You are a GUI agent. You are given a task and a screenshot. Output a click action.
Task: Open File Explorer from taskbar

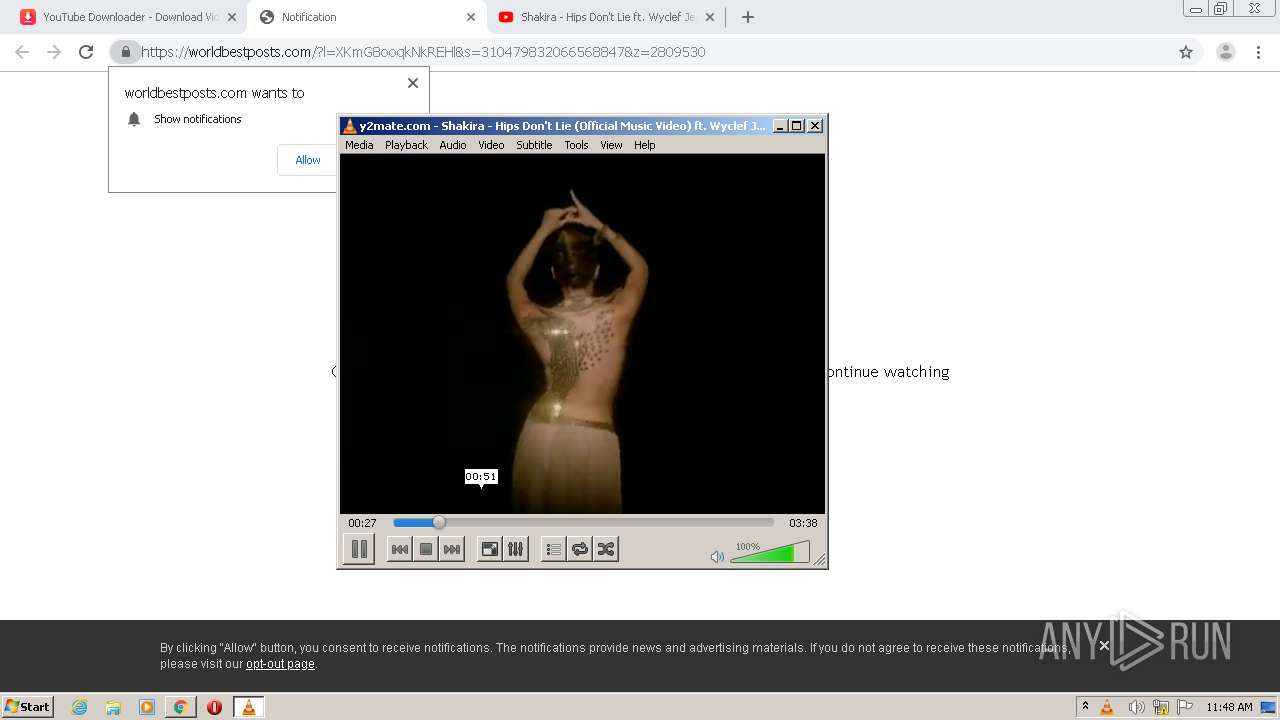click(113, 707)
